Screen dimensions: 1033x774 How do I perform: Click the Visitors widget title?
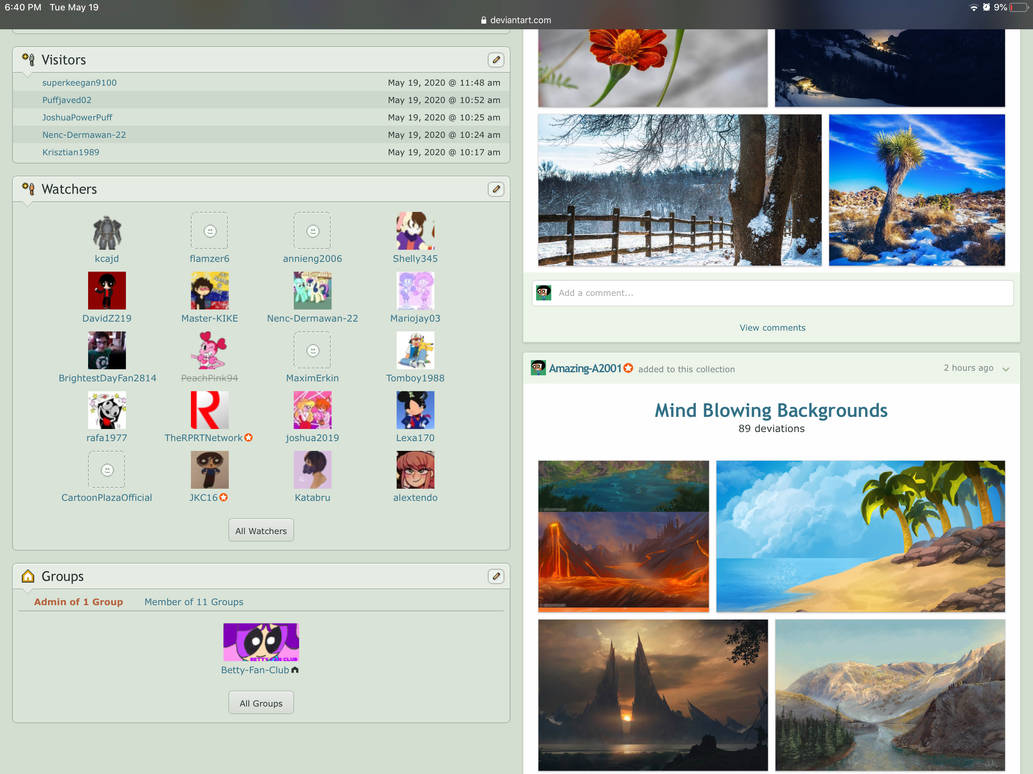point(64,60)
